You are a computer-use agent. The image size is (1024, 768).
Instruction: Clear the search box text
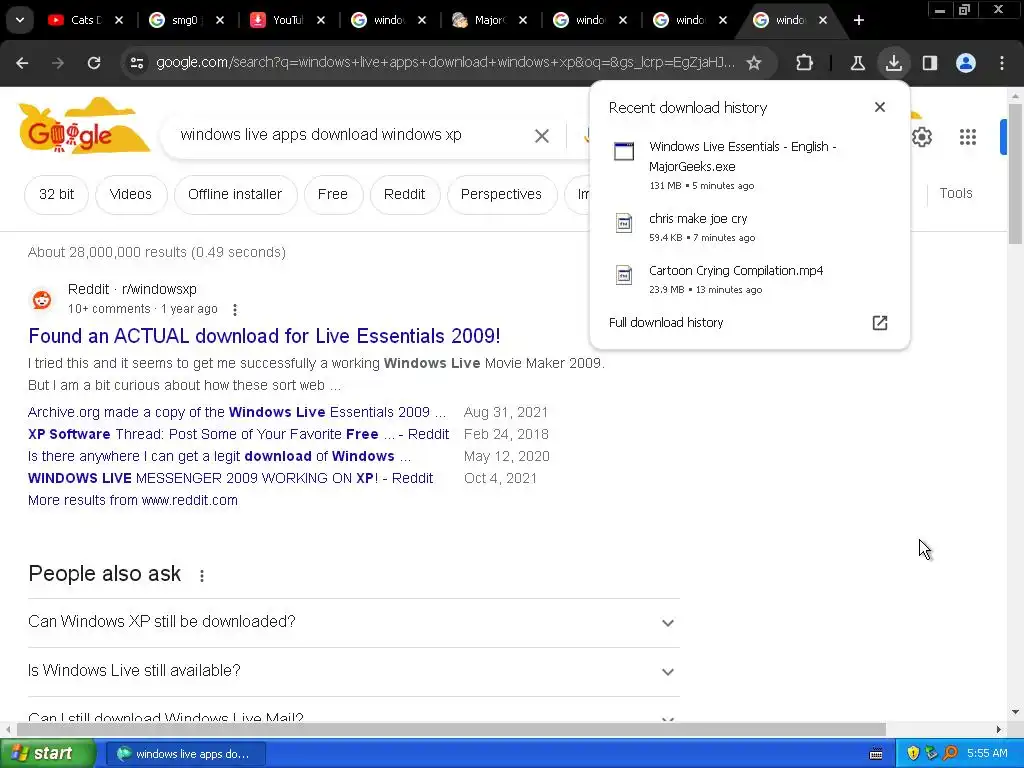coord(541,136)
